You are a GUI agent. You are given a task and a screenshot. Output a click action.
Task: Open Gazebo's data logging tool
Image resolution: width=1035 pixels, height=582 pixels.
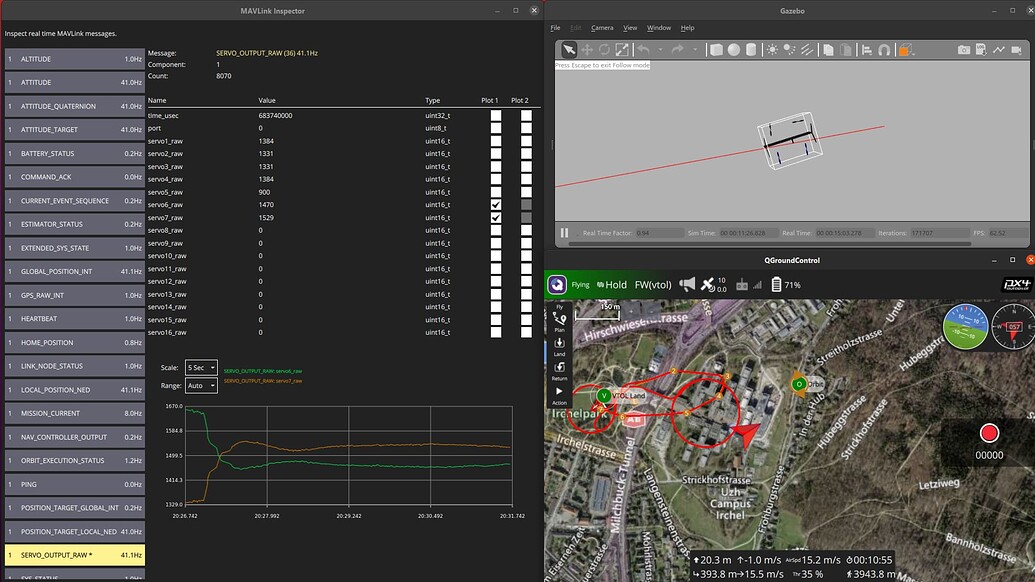coord(981,49)
